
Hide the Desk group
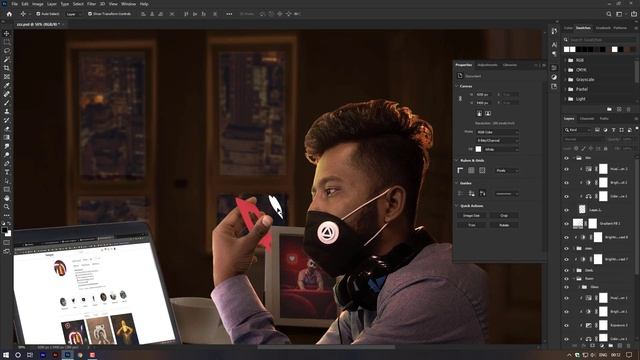pyautogui.click(x=566, y=270)
